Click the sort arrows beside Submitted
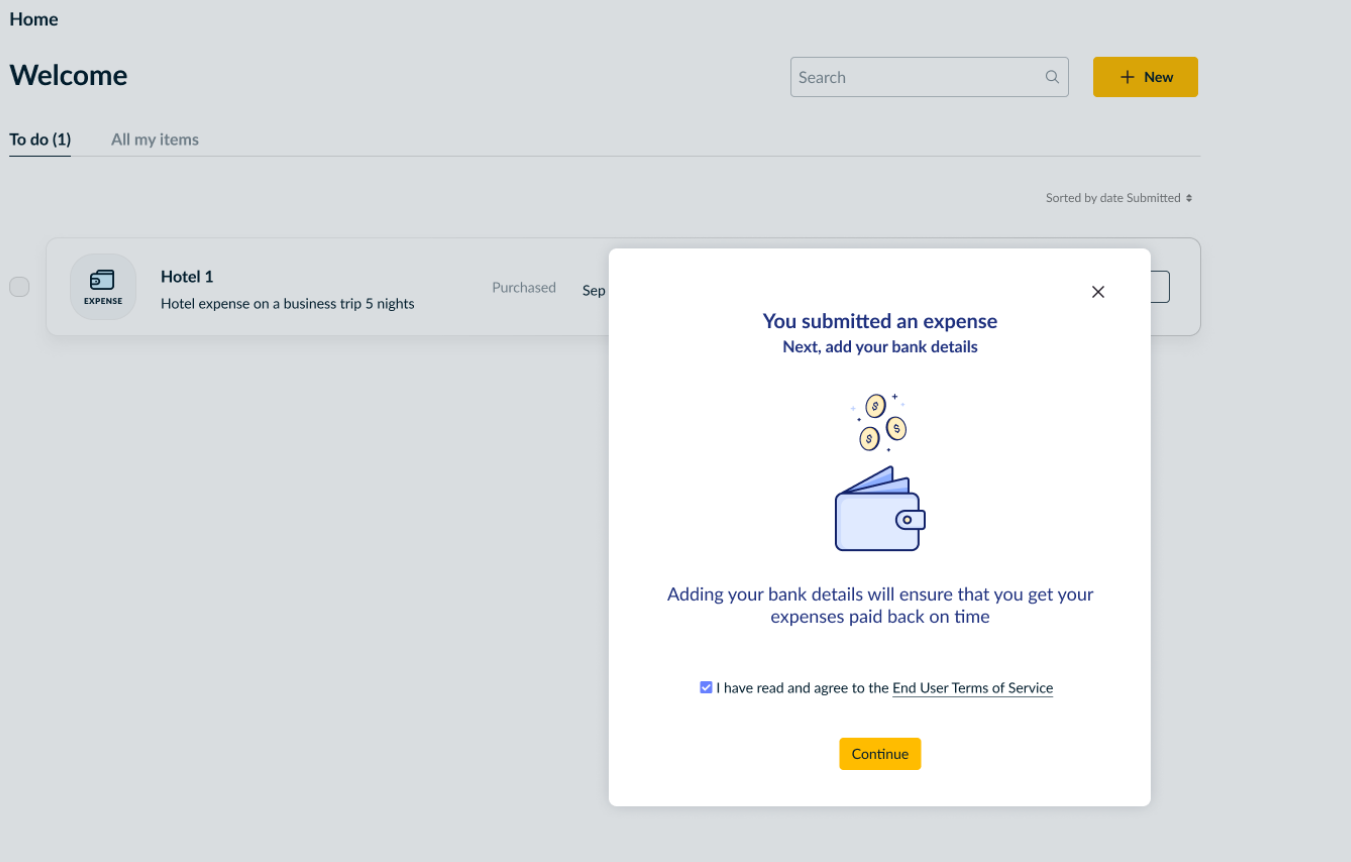1351x862 pixels. pyautogui.click(x=1189, y=198)
